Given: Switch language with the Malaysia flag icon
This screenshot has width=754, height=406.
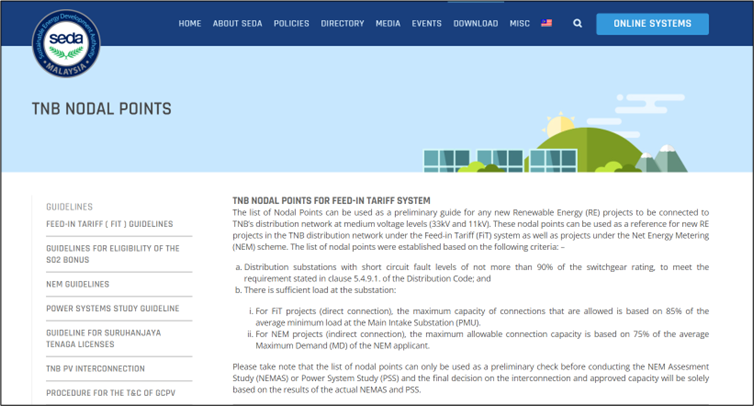Looking at the screenshot, I should click(x=547, y=23).
